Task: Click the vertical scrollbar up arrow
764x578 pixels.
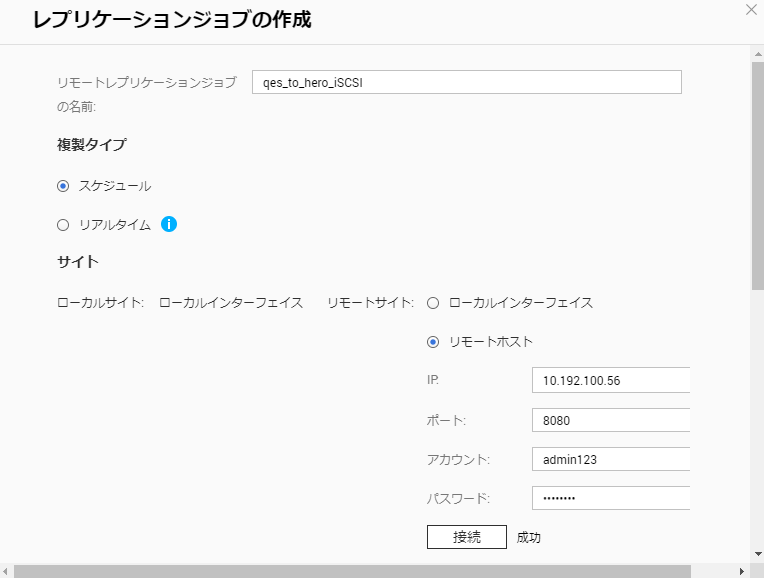Action: [757, 53]
